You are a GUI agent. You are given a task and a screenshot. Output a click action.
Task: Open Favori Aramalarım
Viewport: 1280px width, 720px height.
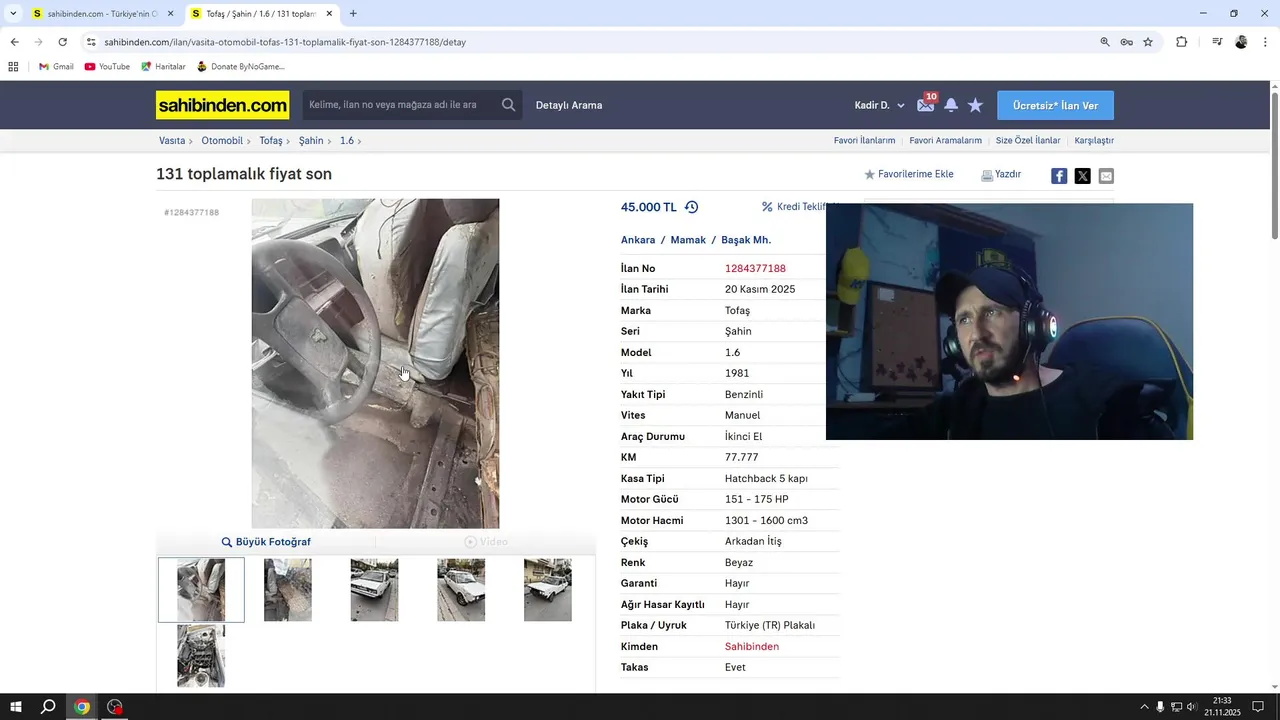coord(945,141)
